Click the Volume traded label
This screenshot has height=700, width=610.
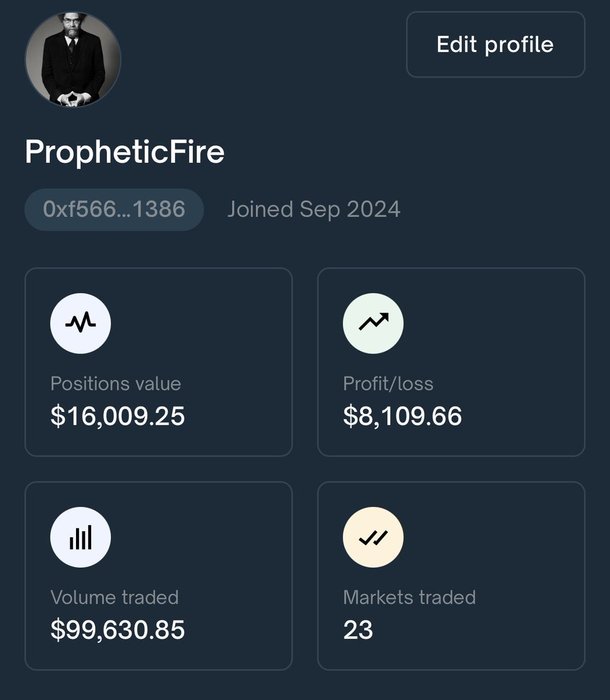(114, 597)
